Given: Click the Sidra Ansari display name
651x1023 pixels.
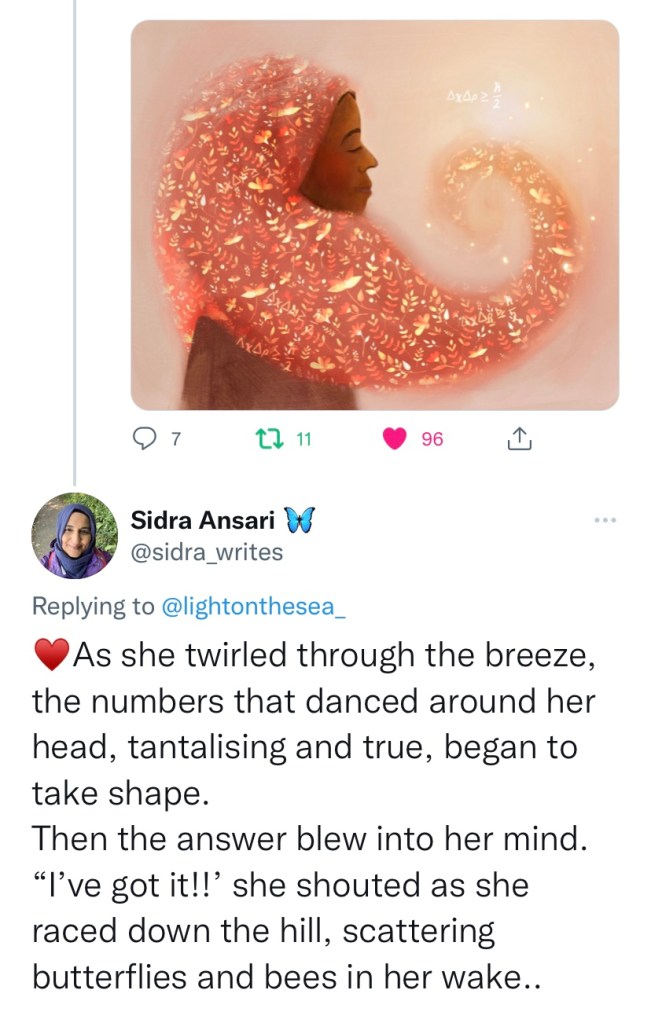Looking at the screenshot, I should point(206,520).
